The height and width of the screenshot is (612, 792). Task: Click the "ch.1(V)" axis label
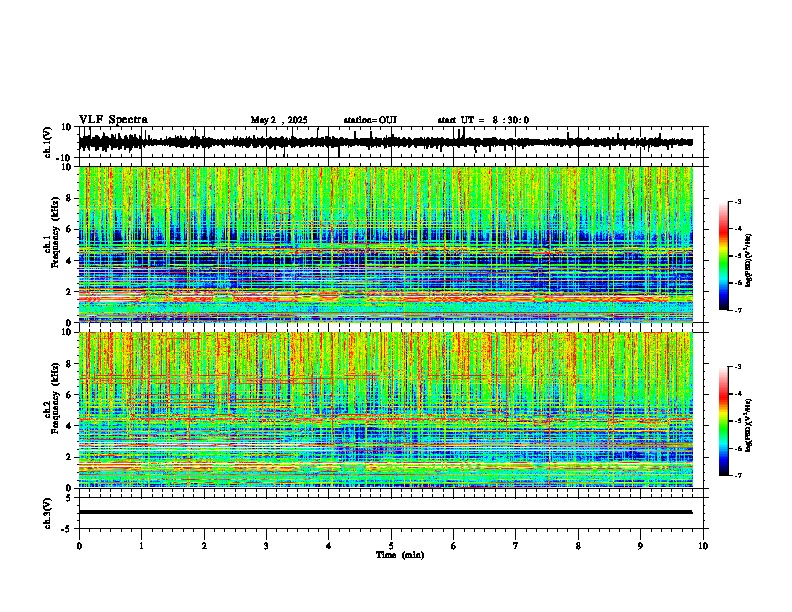click(48, 142)
